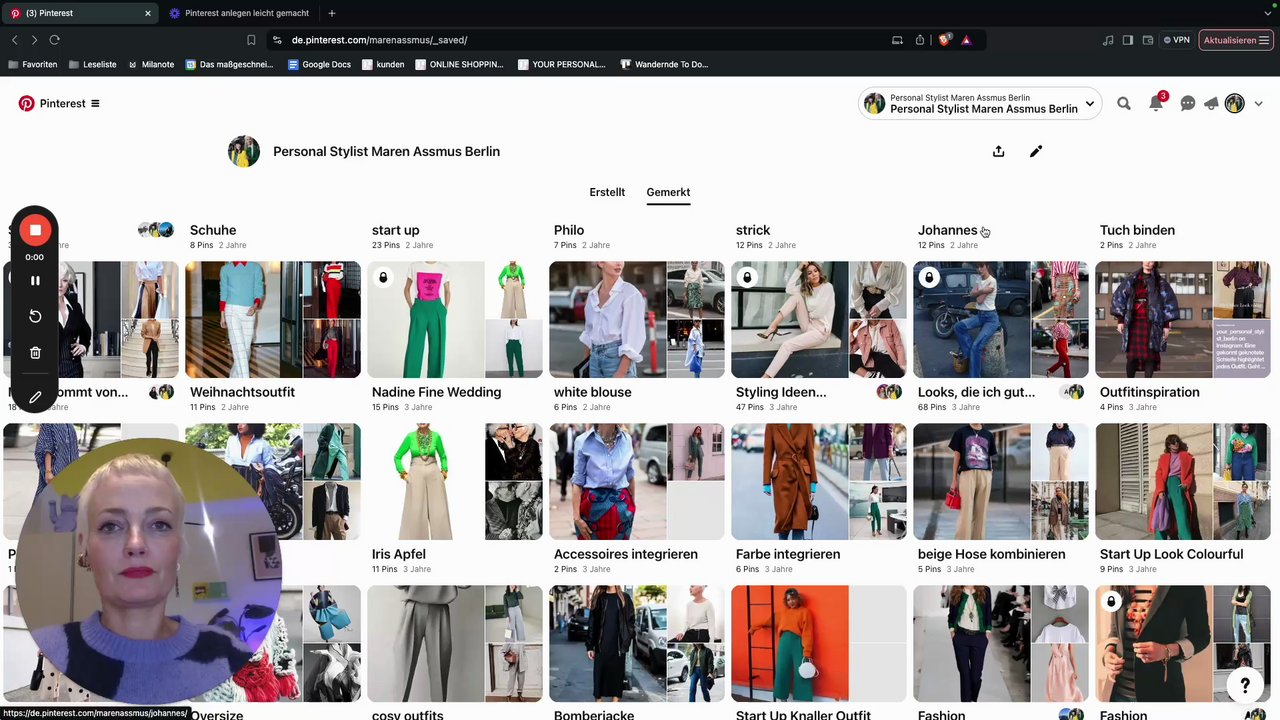Viewport: 1280px width, 720px height.
Task: Click the Aktualisieren update button
Action: click(1236, 40)
